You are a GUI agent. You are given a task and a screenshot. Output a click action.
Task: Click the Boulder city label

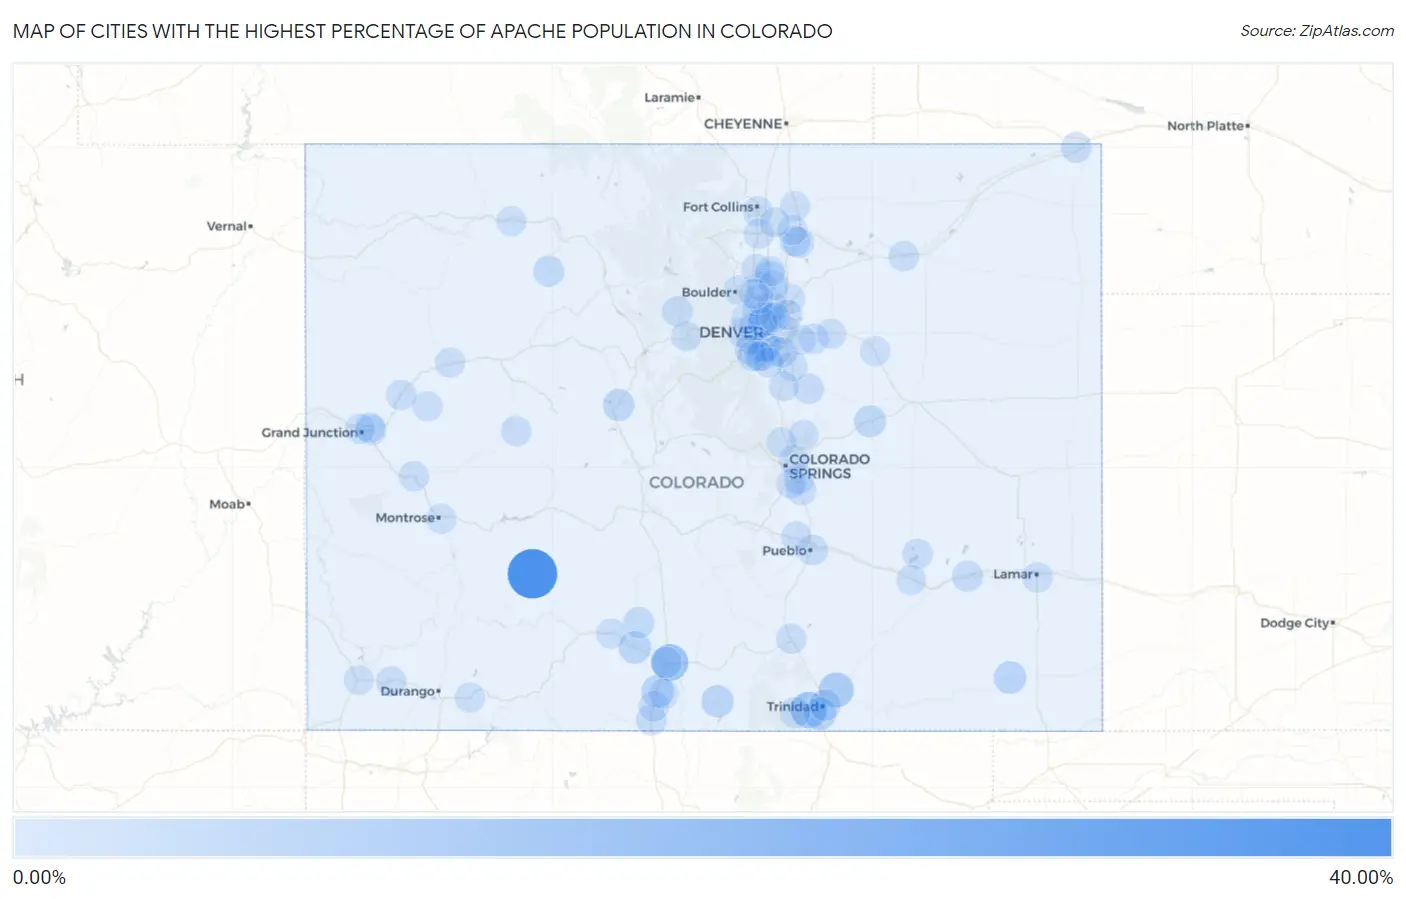coord(707,293)
